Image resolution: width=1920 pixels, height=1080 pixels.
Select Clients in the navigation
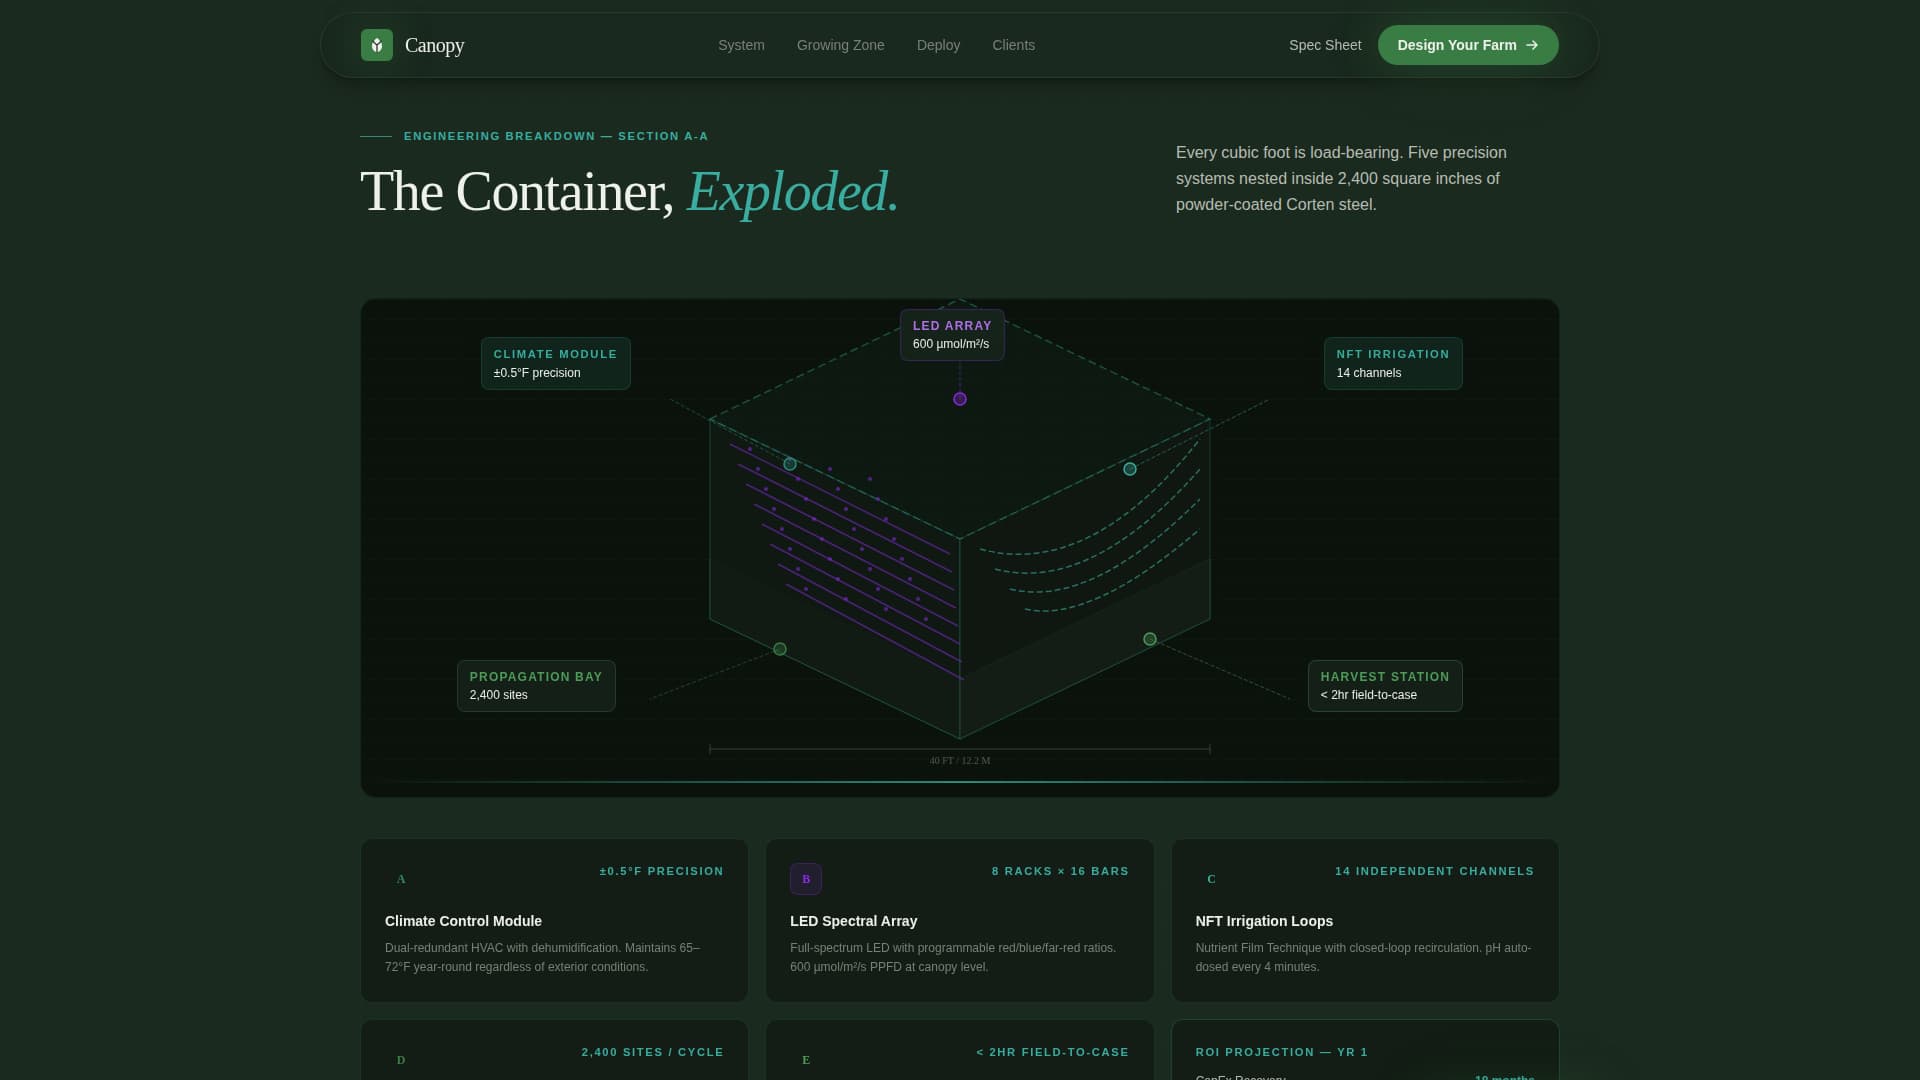click(x=1013, y=45)
